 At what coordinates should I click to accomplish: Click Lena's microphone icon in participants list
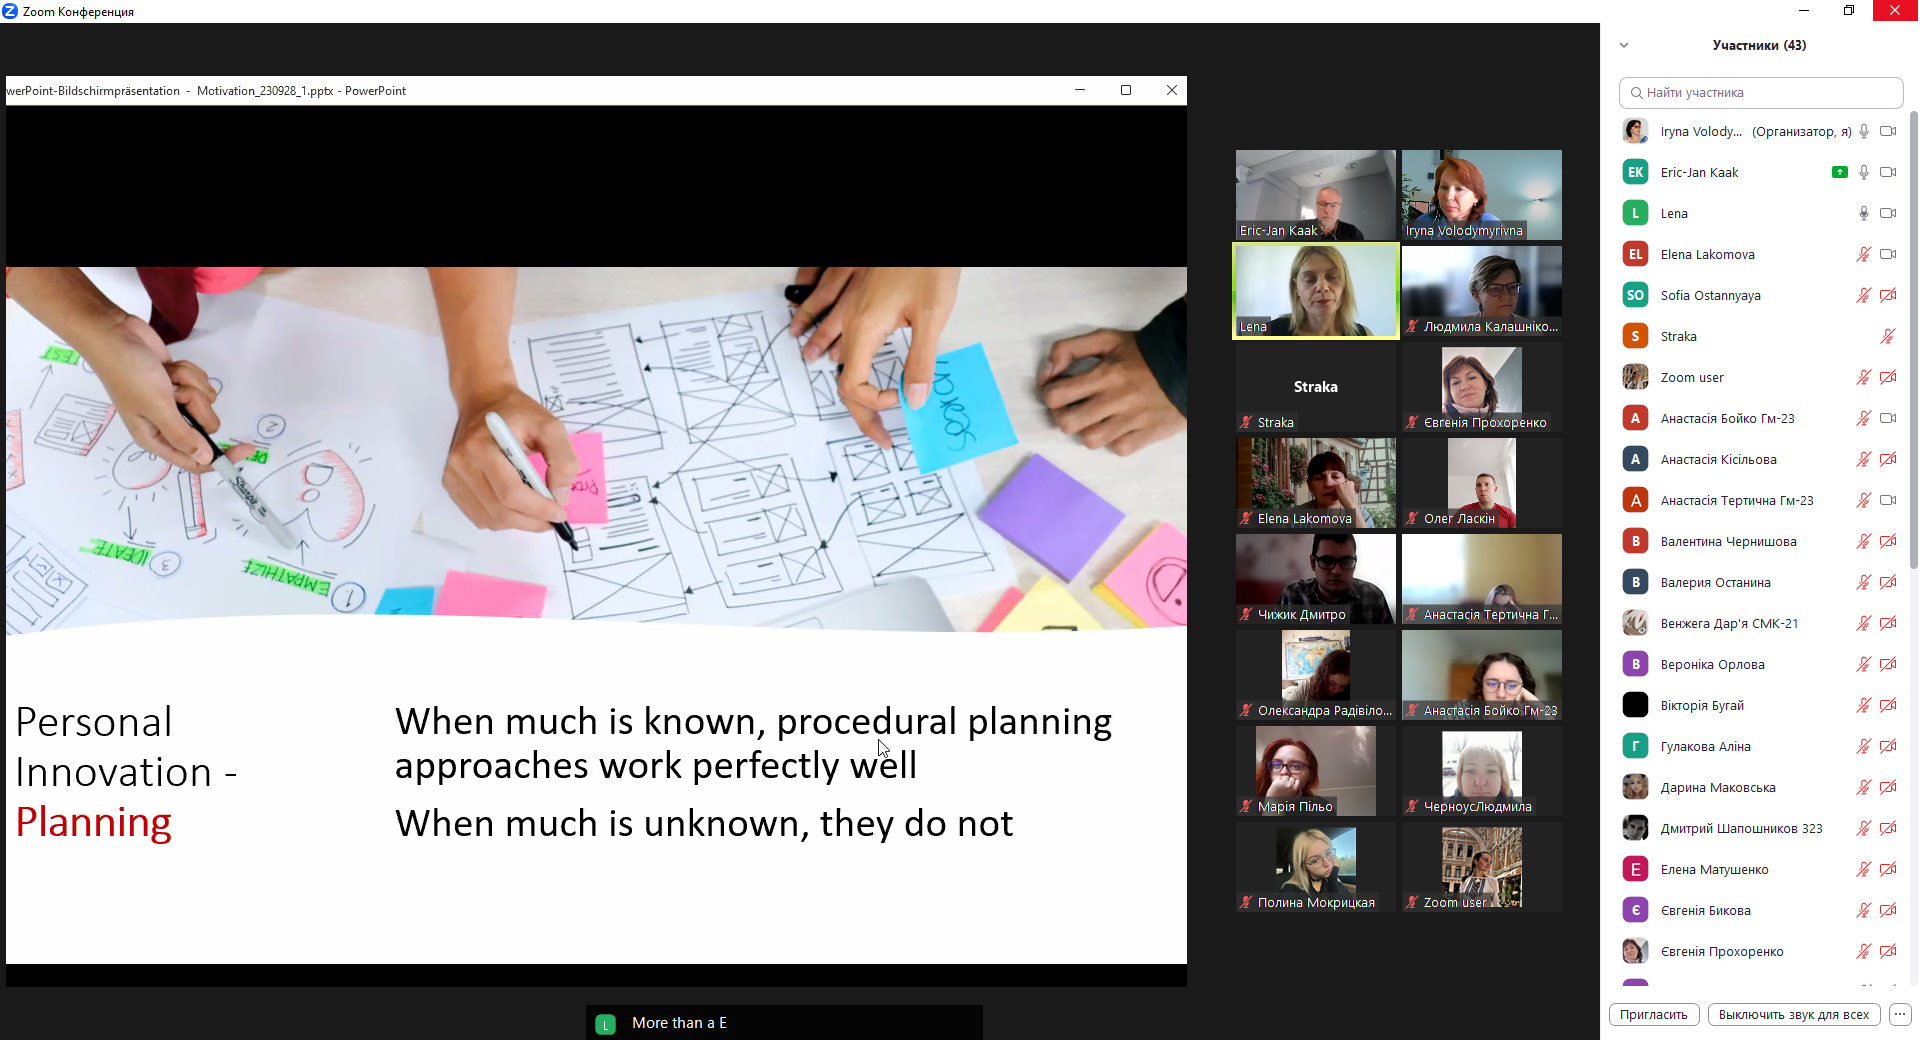pyautogui.click(x=1864, y=213)
